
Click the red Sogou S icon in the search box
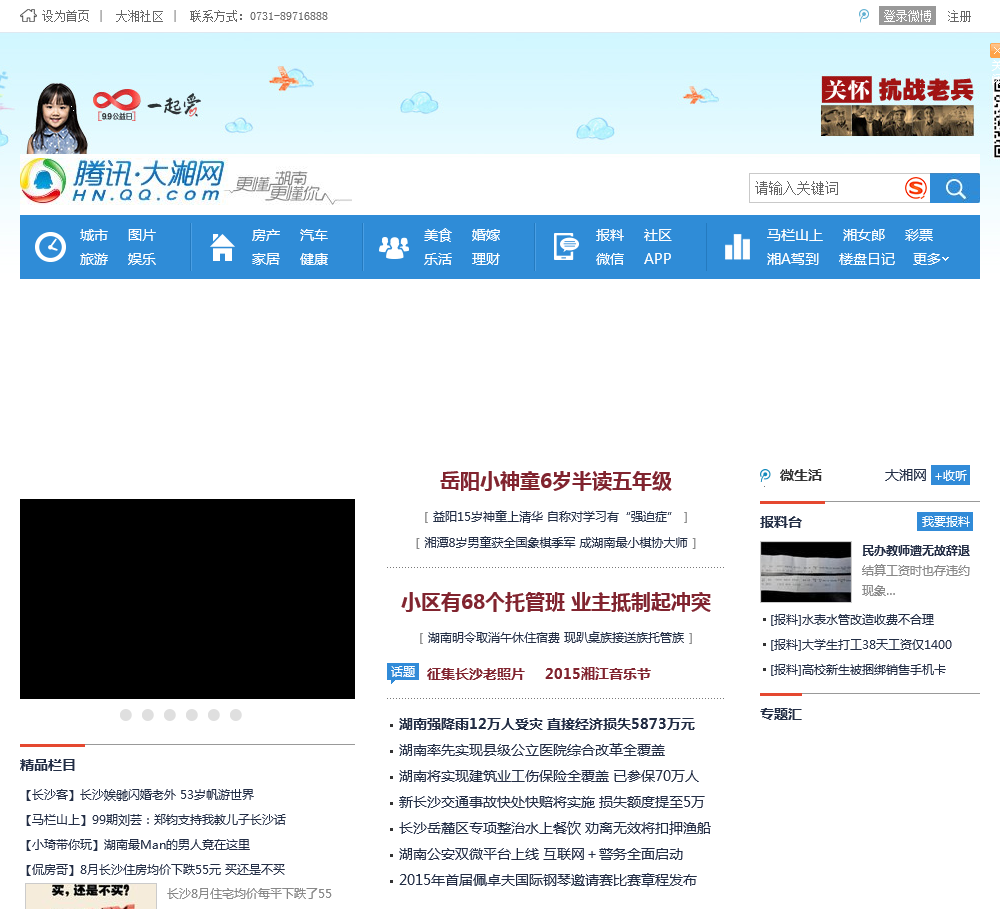click(916, 188)
